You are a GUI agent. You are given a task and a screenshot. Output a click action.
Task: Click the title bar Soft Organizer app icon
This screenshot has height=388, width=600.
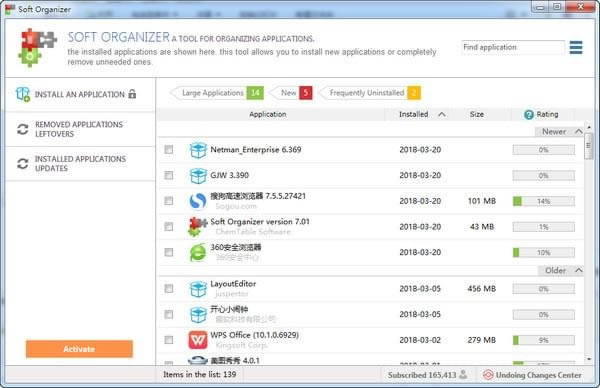[x=10, y=9]
